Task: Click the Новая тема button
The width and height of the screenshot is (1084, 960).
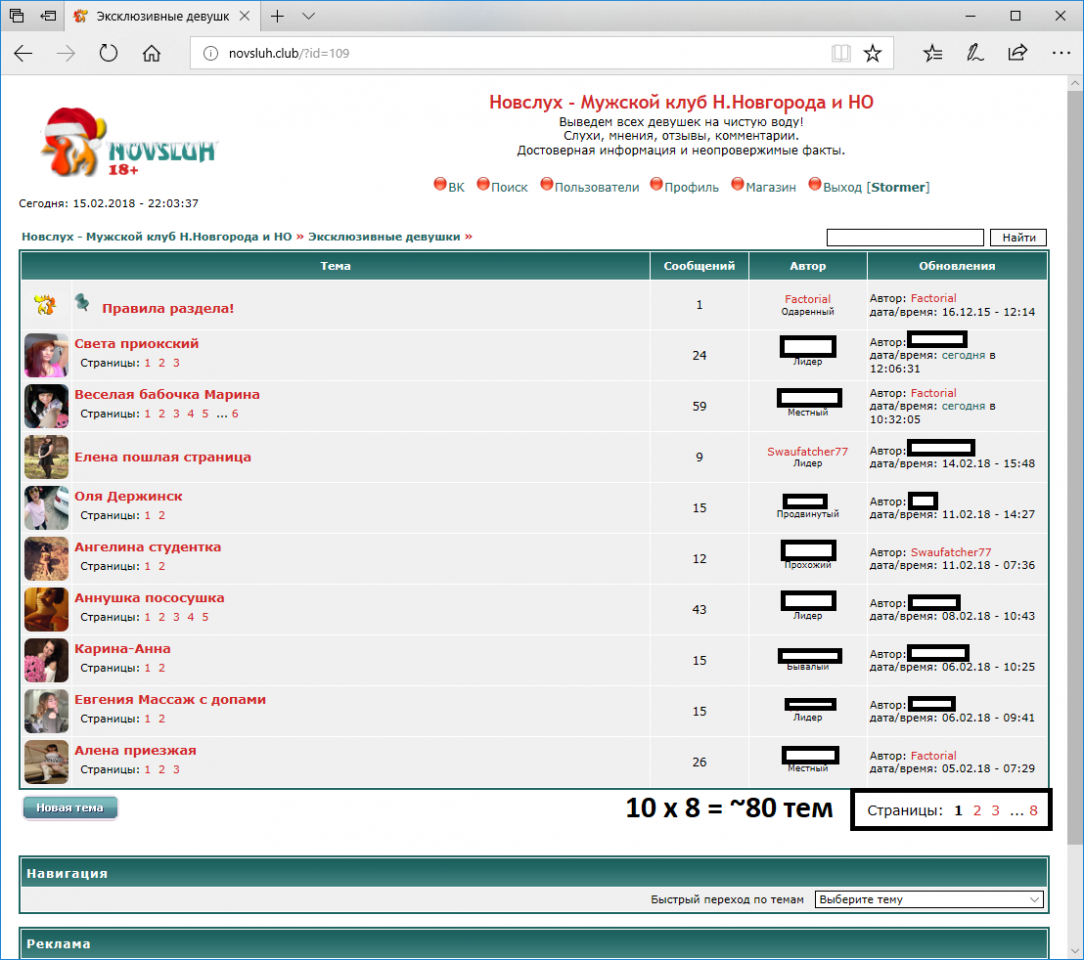Action: point(70,808)
